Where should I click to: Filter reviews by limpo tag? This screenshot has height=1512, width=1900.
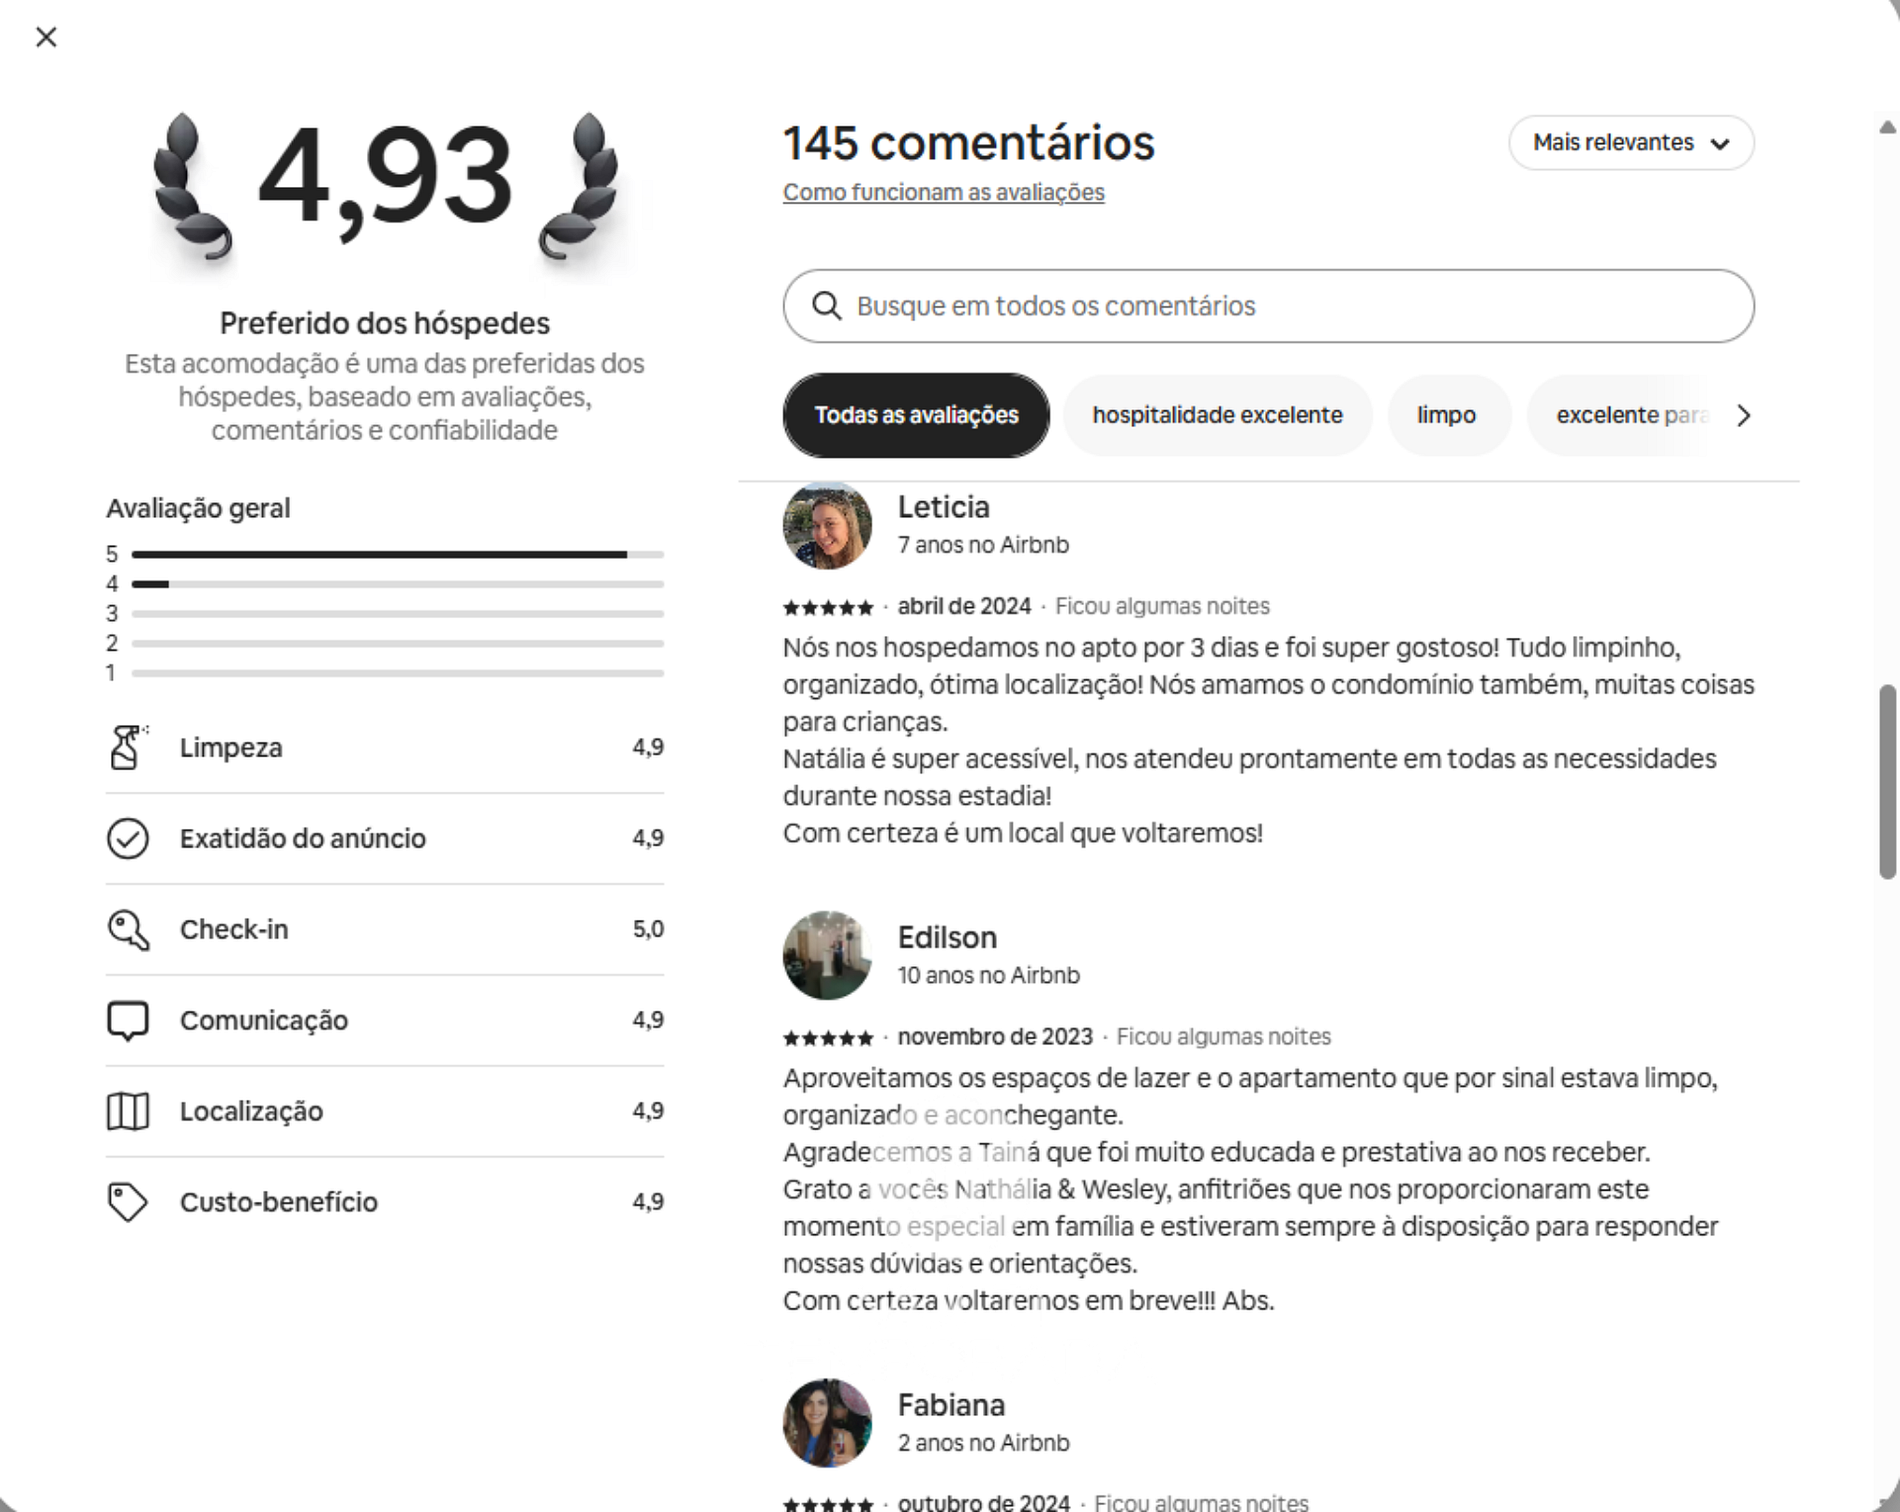[x=1446, y=415]
